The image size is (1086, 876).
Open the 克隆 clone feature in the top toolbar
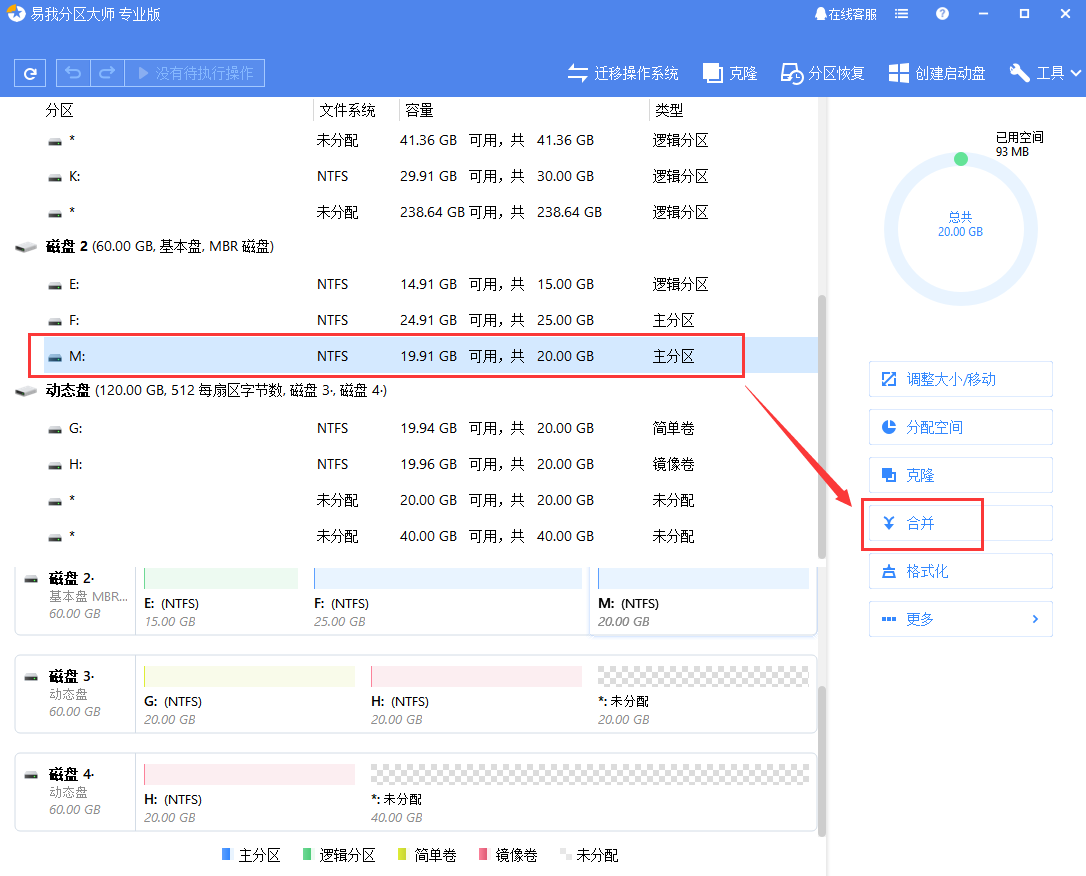tap(729, 72)
